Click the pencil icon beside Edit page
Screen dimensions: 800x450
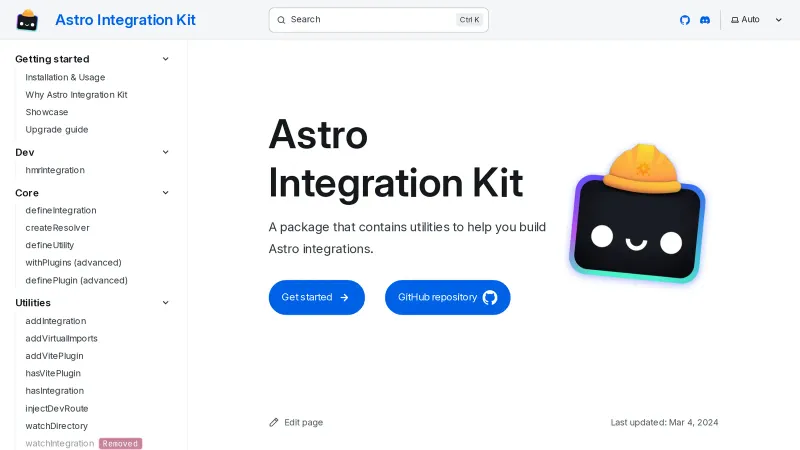274,422
